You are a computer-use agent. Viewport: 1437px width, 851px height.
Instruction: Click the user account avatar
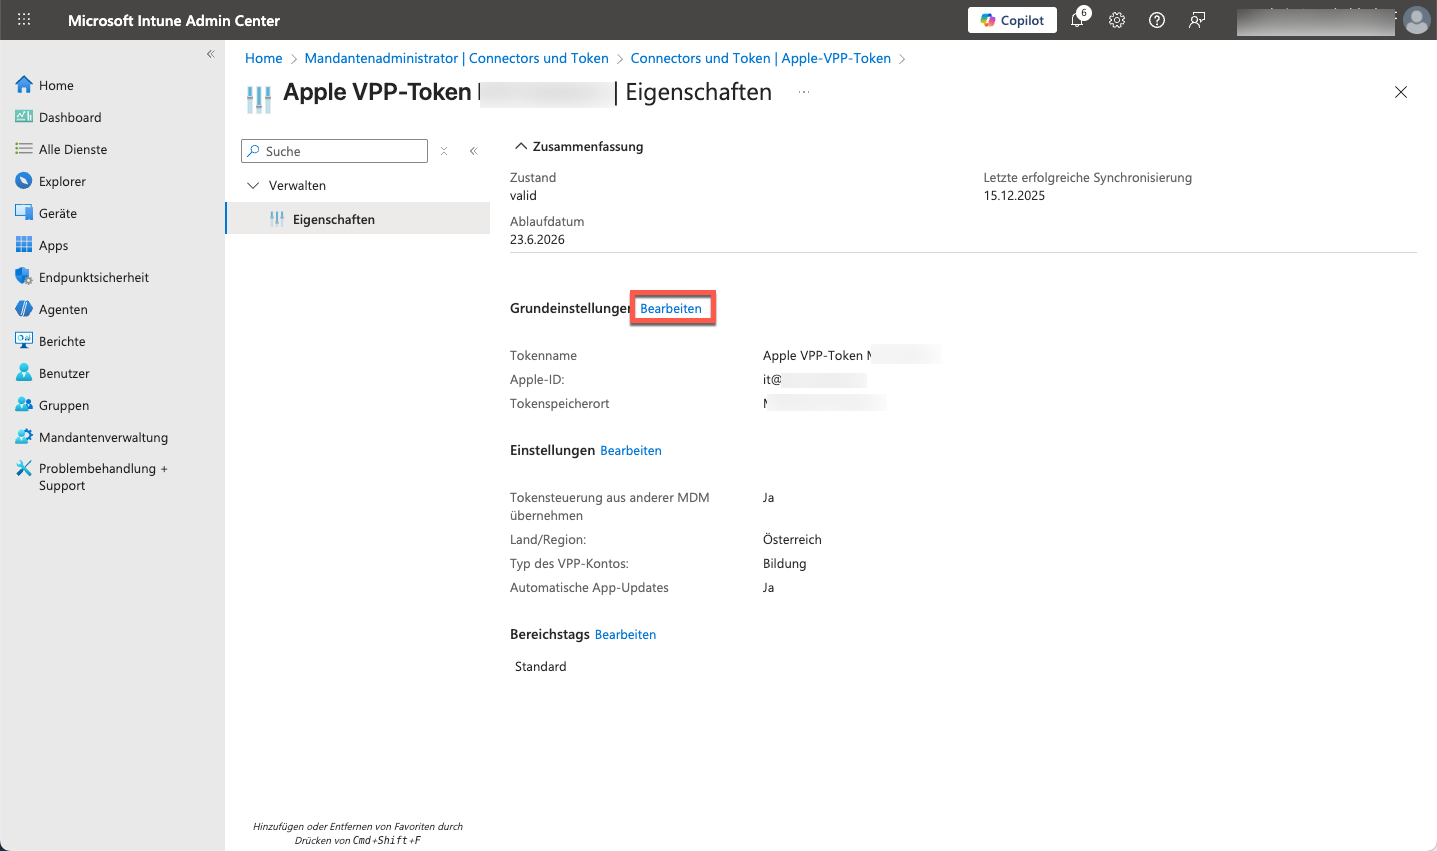(x=1416, y=20)
